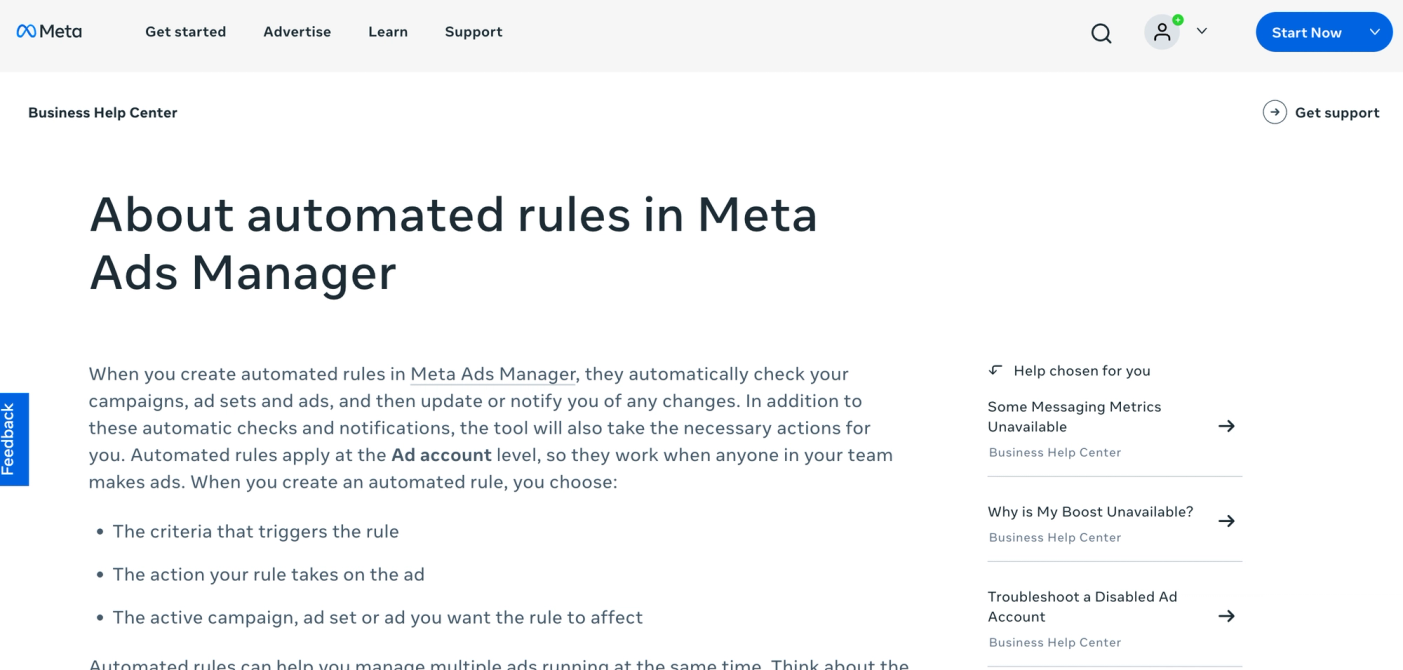The image size is (1403, 670).
Task: Click the user profile avatar icon
Action: click(x=1161, y=32)
